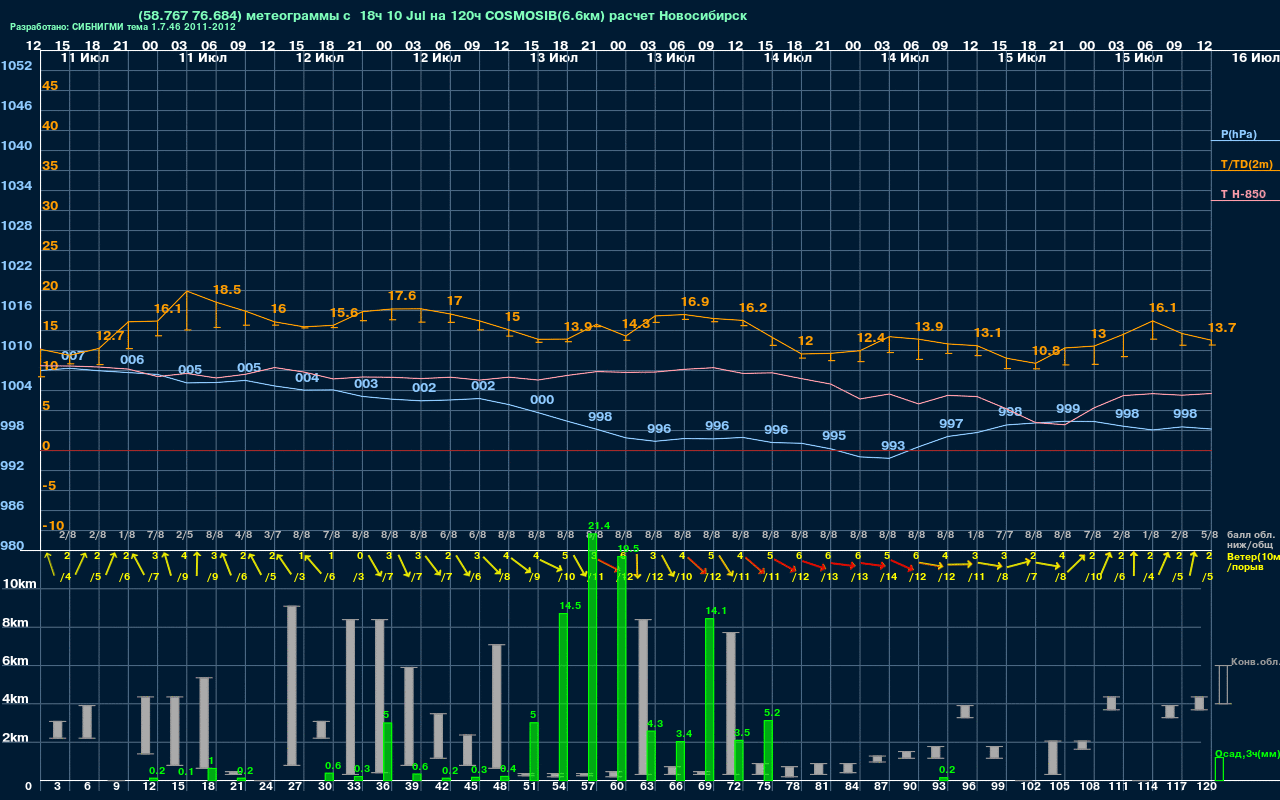Click the 5.2 precipitation amount label
The image size is (1280, 800).
pos(772,712)
